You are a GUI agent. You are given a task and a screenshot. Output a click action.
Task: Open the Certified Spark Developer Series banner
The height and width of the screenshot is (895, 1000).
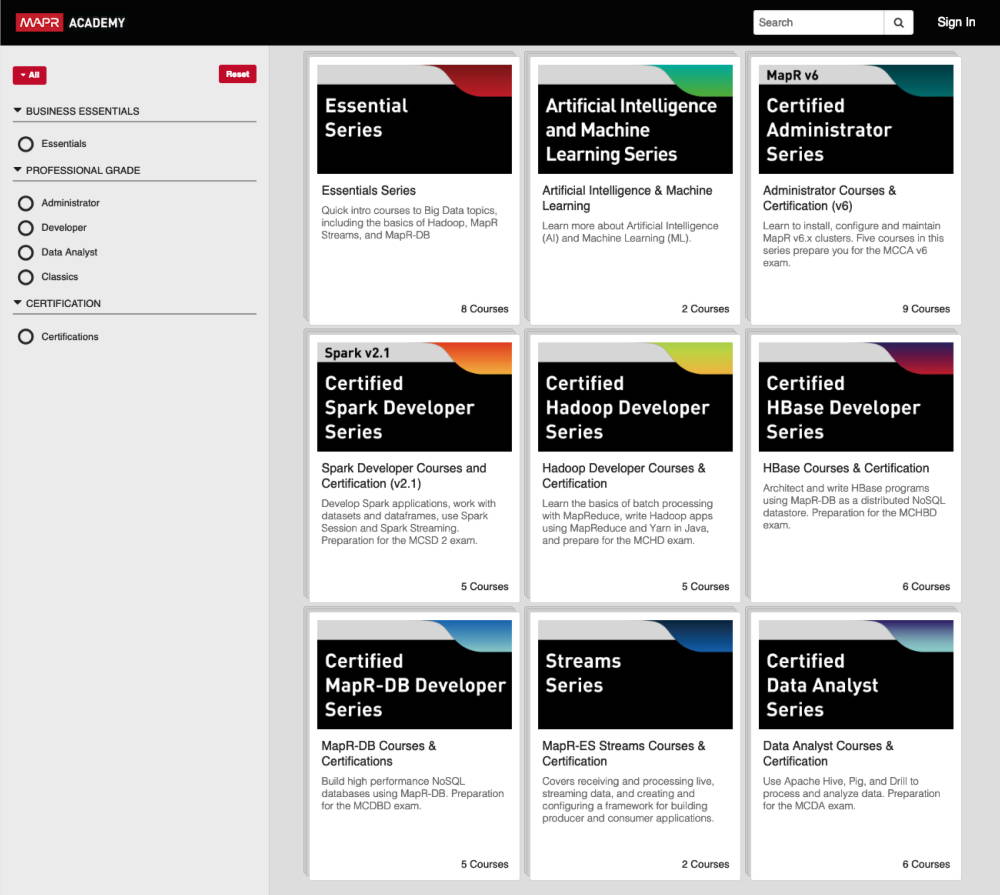(415, 397)
